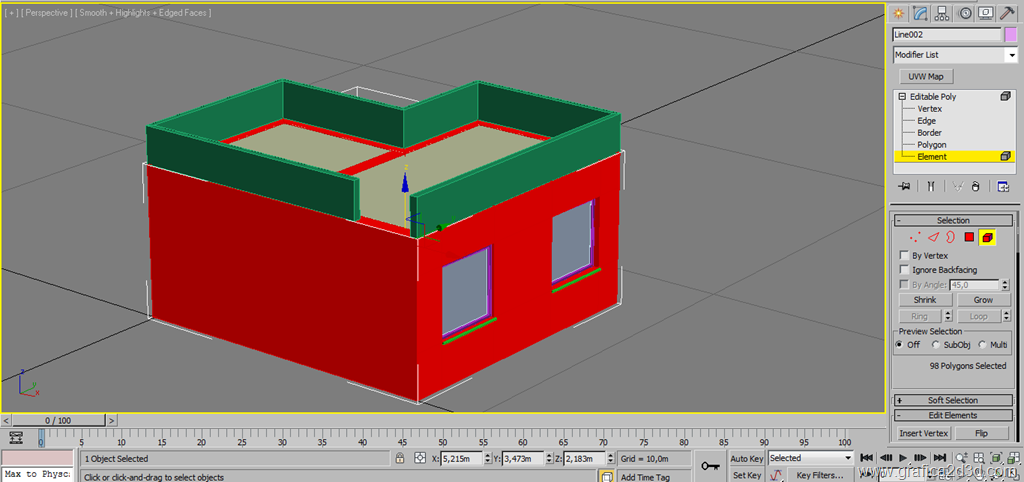Image resolution: width=1024 pixels, height=482 pixels.
Task: Click the Set Keys key icon
Action: point(710,465)
